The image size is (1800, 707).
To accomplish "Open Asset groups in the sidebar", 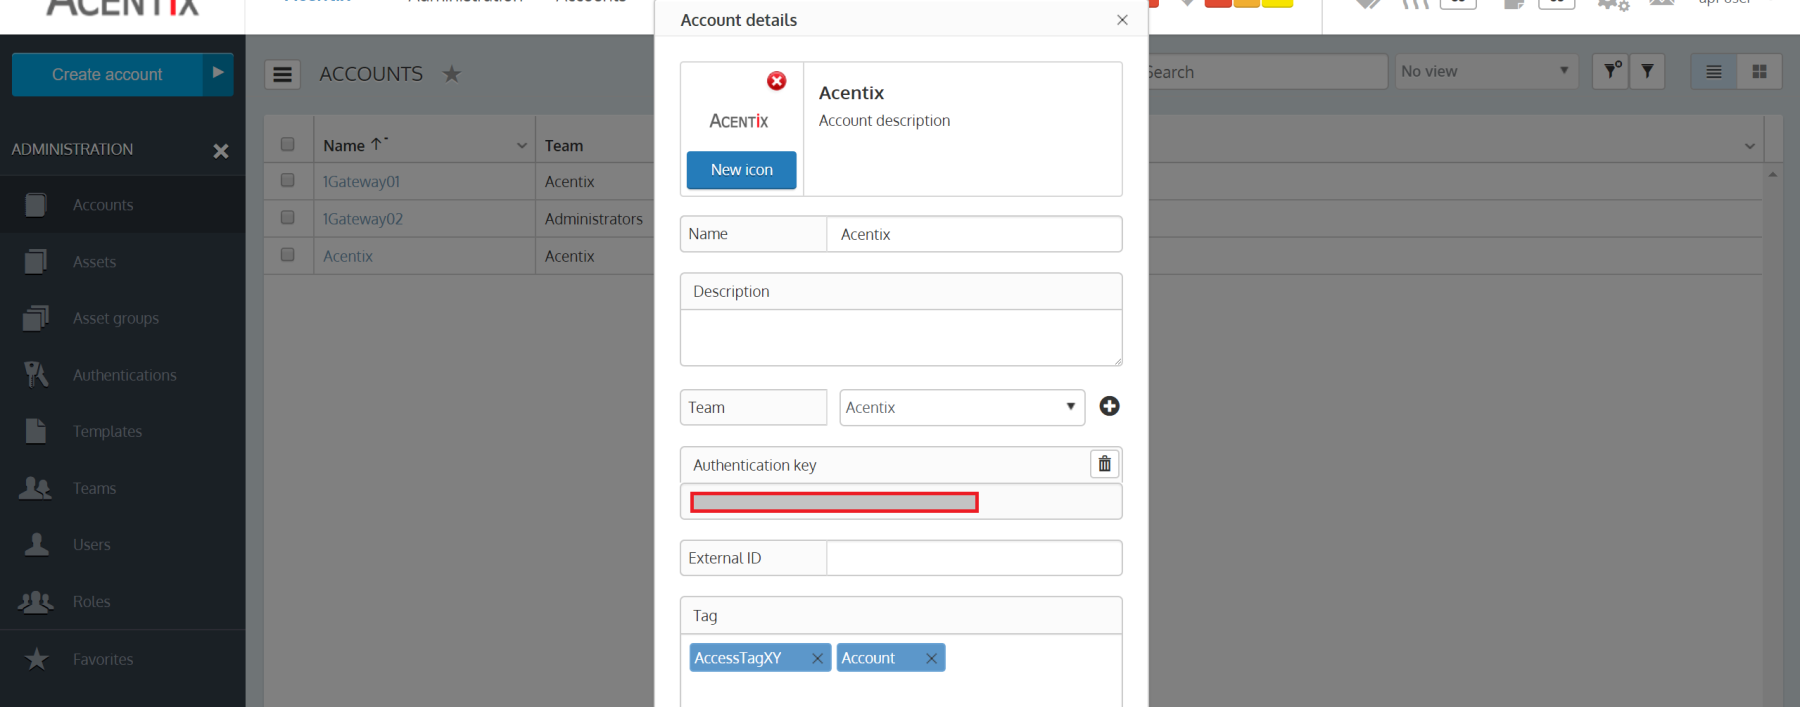I will point(116,318).
